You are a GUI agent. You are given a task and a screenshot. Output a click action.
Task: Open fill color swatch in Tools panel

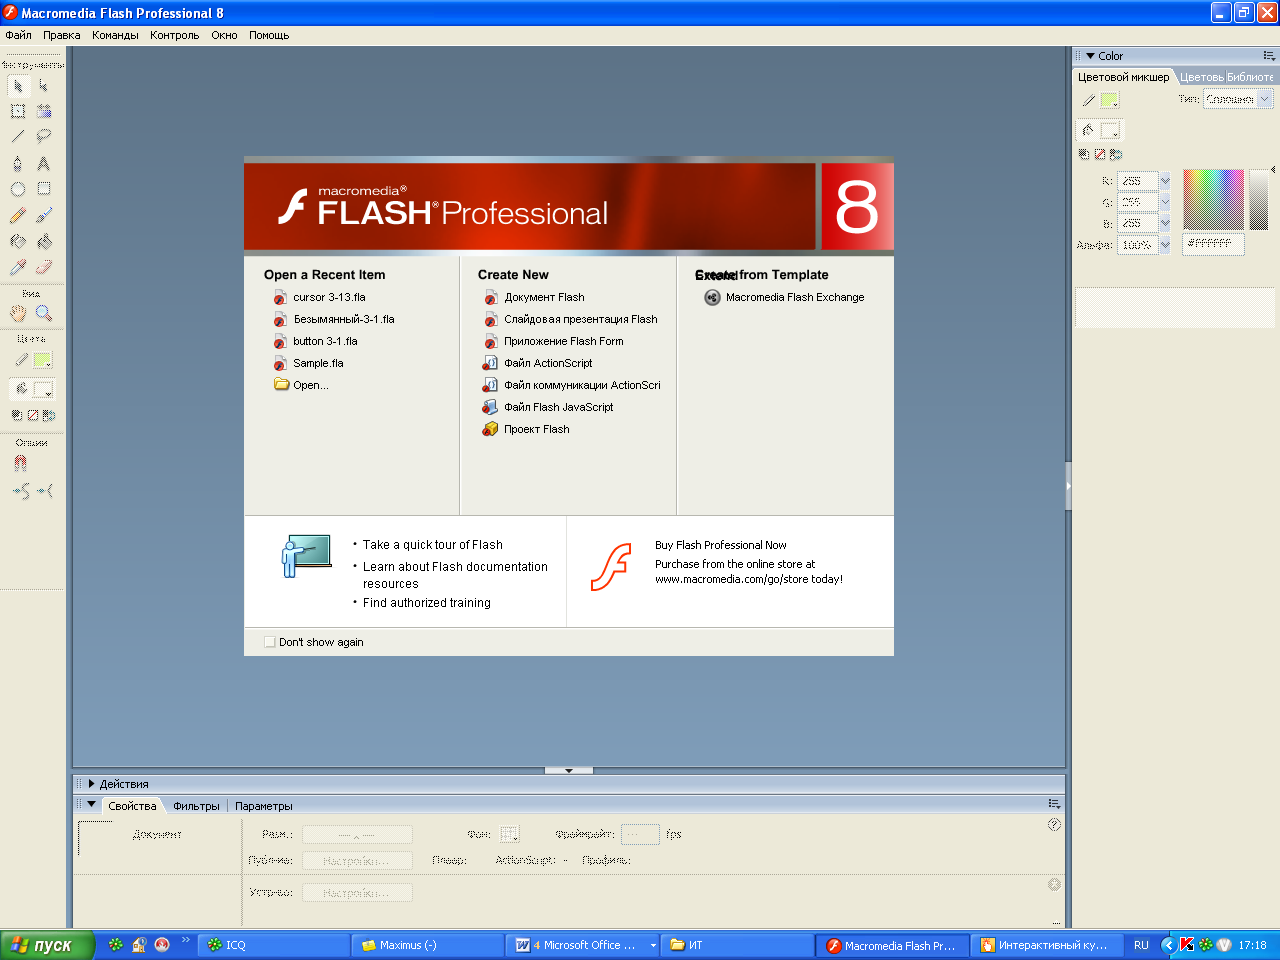(x=43, y=389)
